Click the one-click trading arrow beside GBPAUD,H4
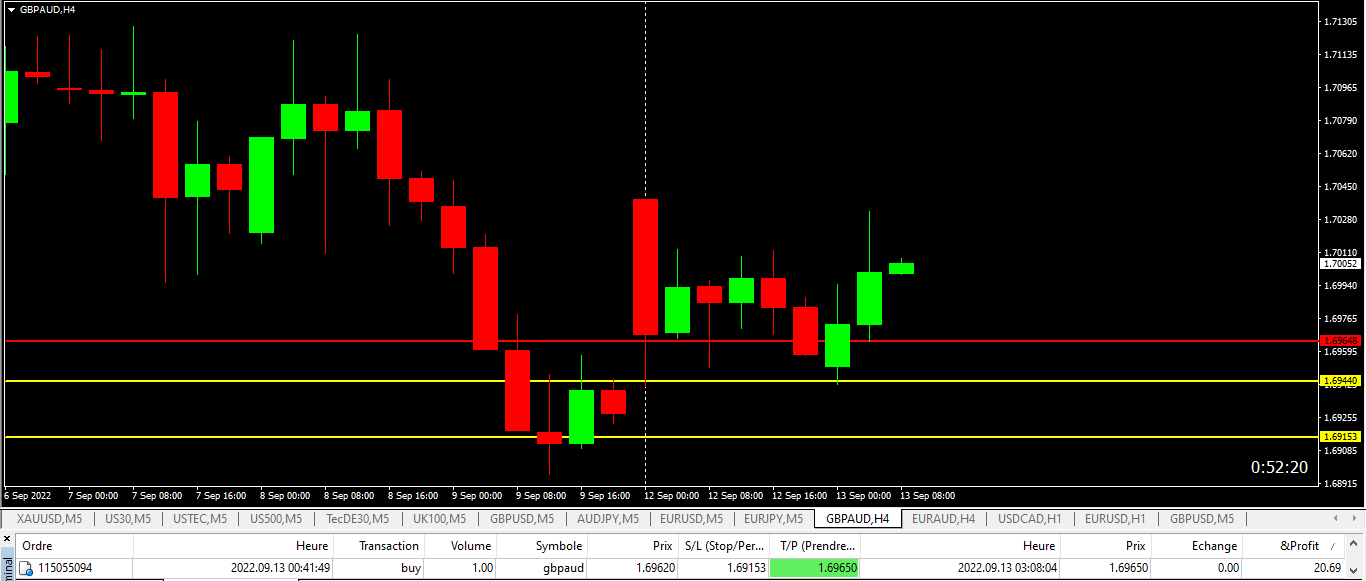The height and width of the screenshot is (581, 1366). click(x=11, y=9)
